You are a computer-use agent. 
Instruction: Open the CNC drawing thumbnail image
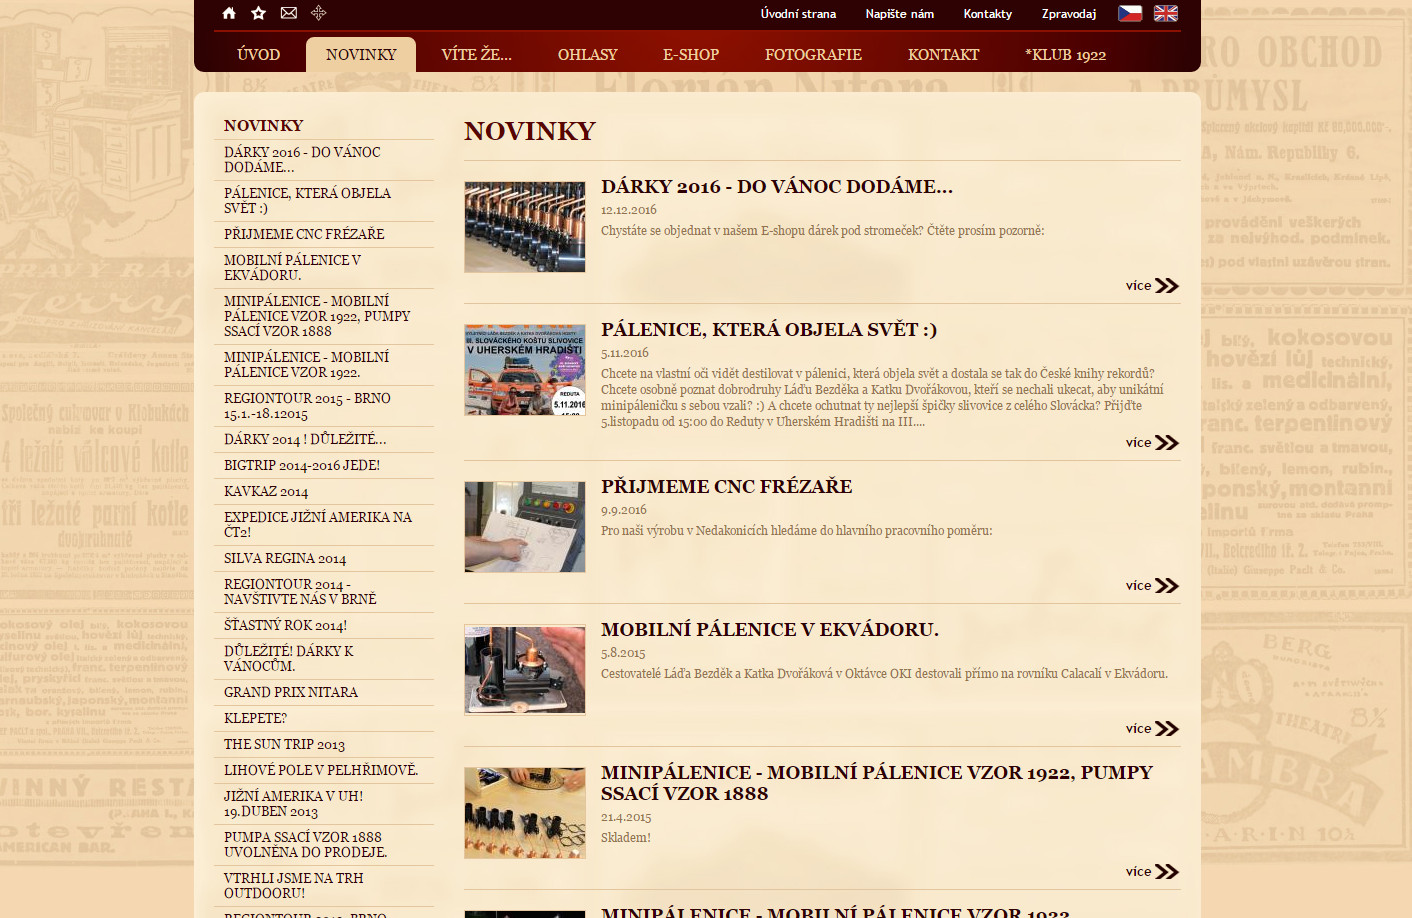(x=525, y=527)
